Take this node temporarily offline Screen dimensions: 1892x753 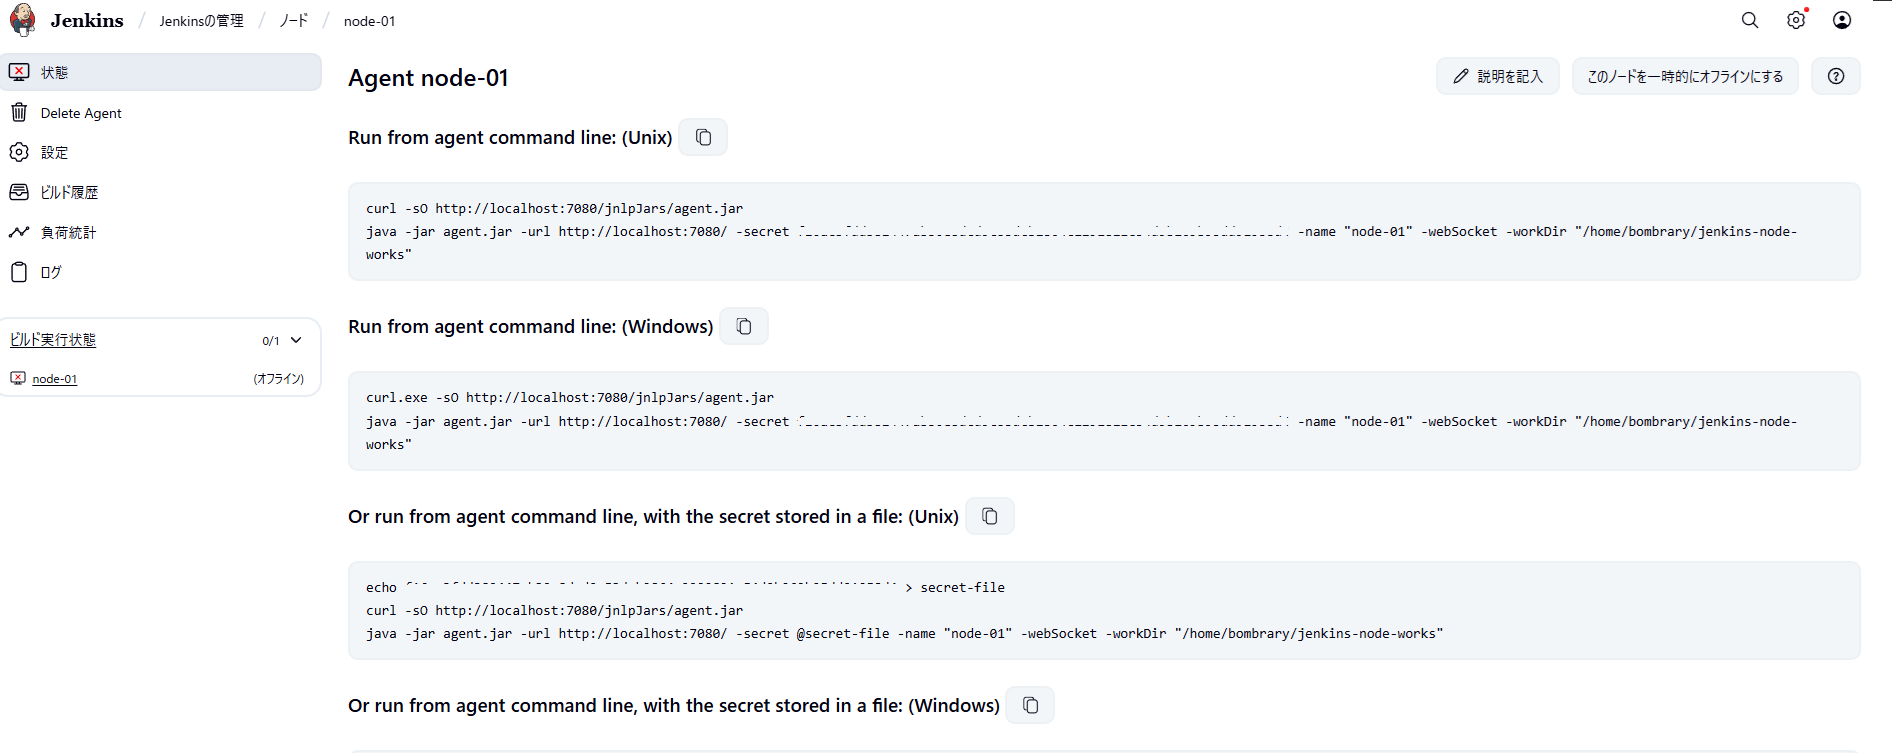pos(1685,76)
